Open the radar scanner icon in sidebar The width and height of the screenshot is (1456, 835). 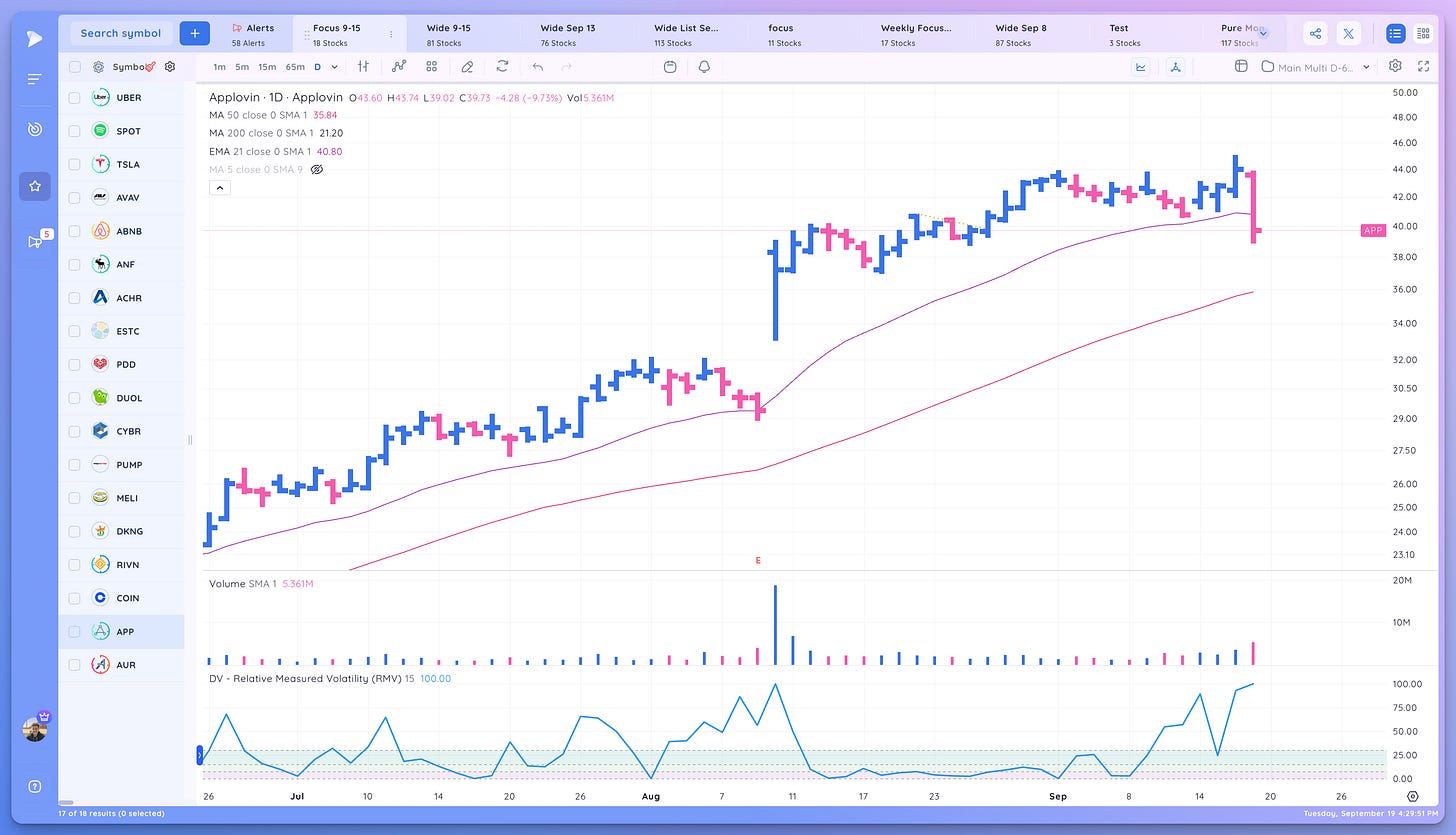pos(34,130)
